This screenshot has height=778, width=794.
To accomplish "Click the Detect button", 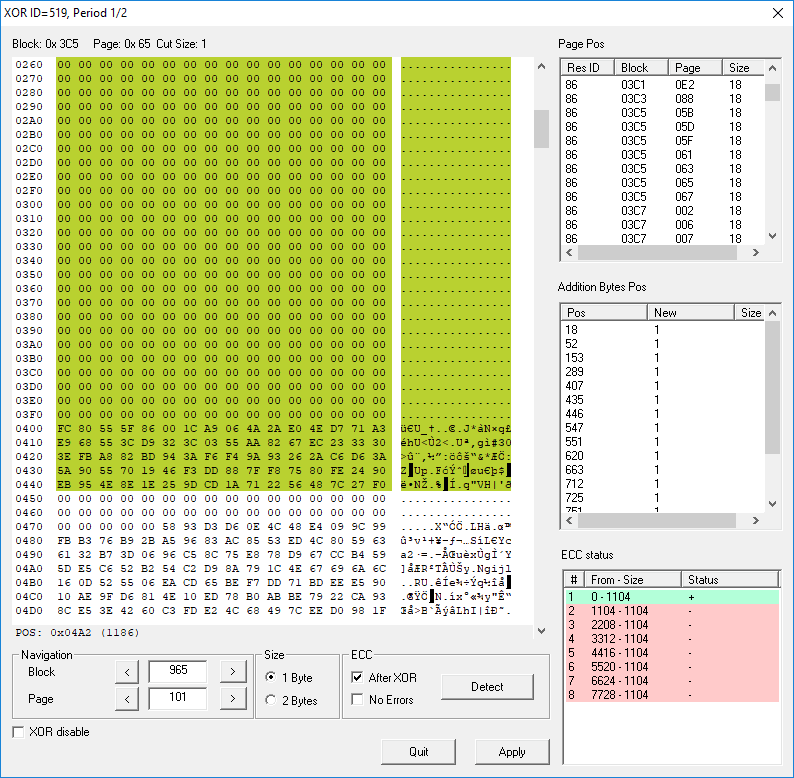I will (x=487, y=687).
